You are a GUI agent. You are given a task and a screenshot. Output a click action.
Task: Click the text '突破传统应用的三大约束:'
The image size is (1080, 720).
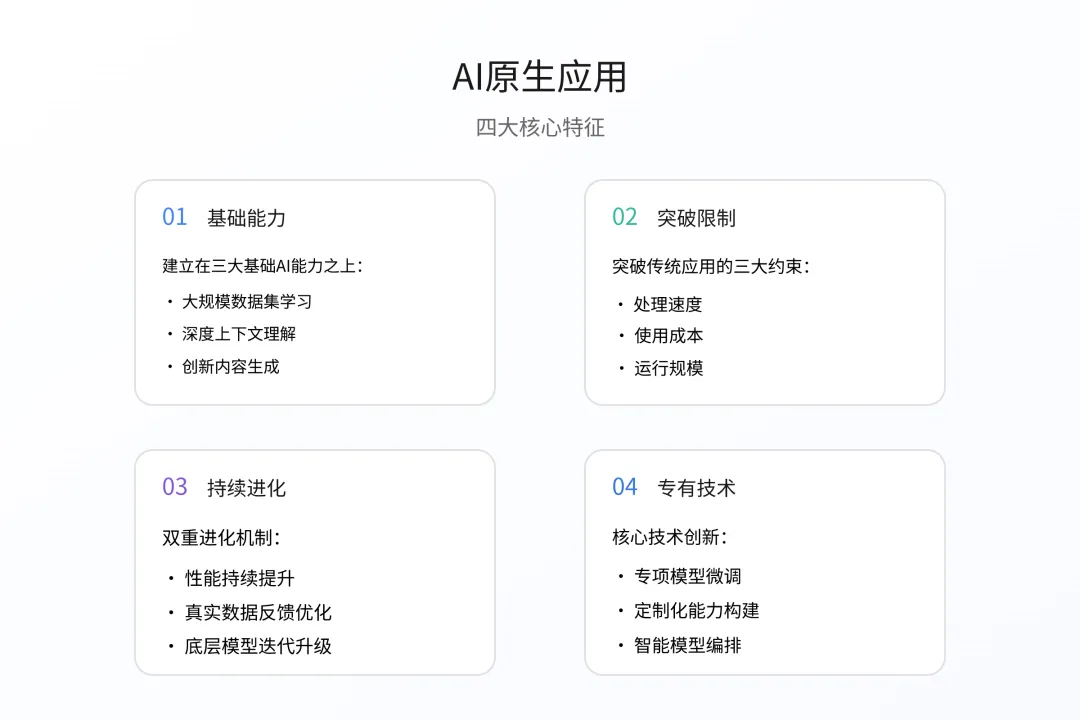[711, 267]
